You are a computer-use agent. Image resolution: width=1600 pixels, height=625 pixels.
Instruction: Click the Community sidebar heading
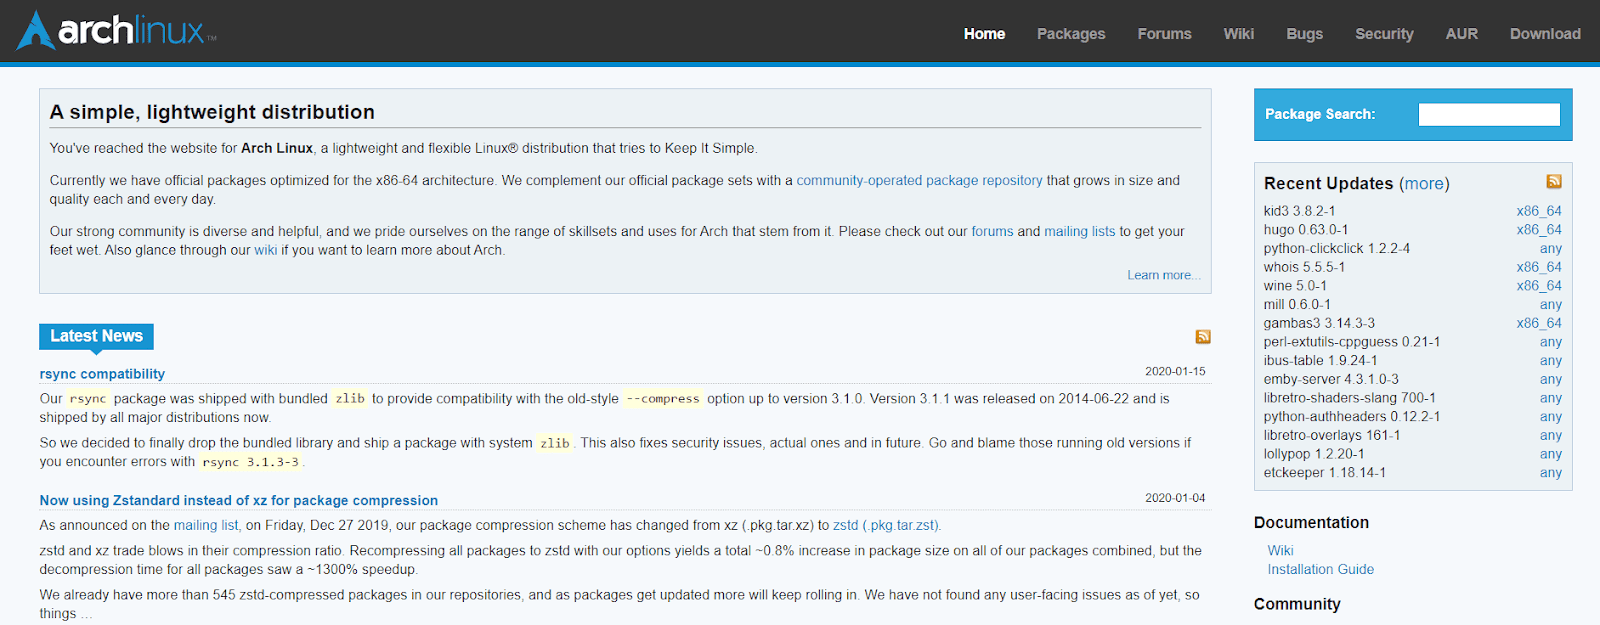point(1297,605)
